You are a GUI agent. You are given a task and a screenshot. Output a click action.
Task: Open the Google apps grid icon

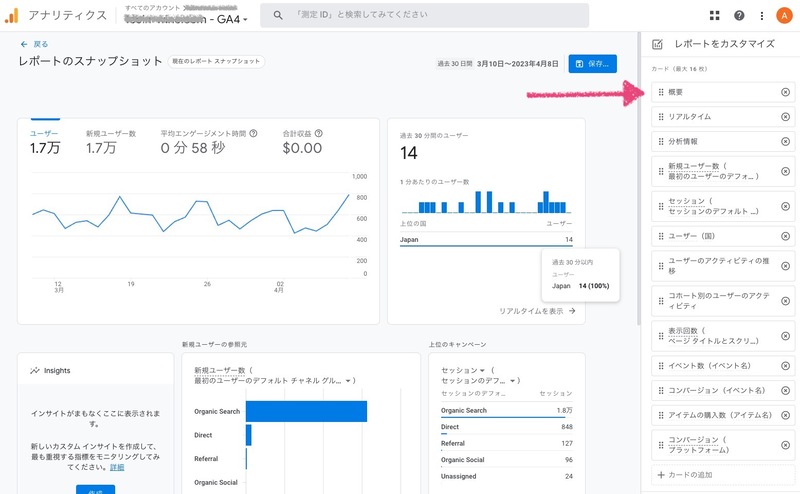pos(714,15)
